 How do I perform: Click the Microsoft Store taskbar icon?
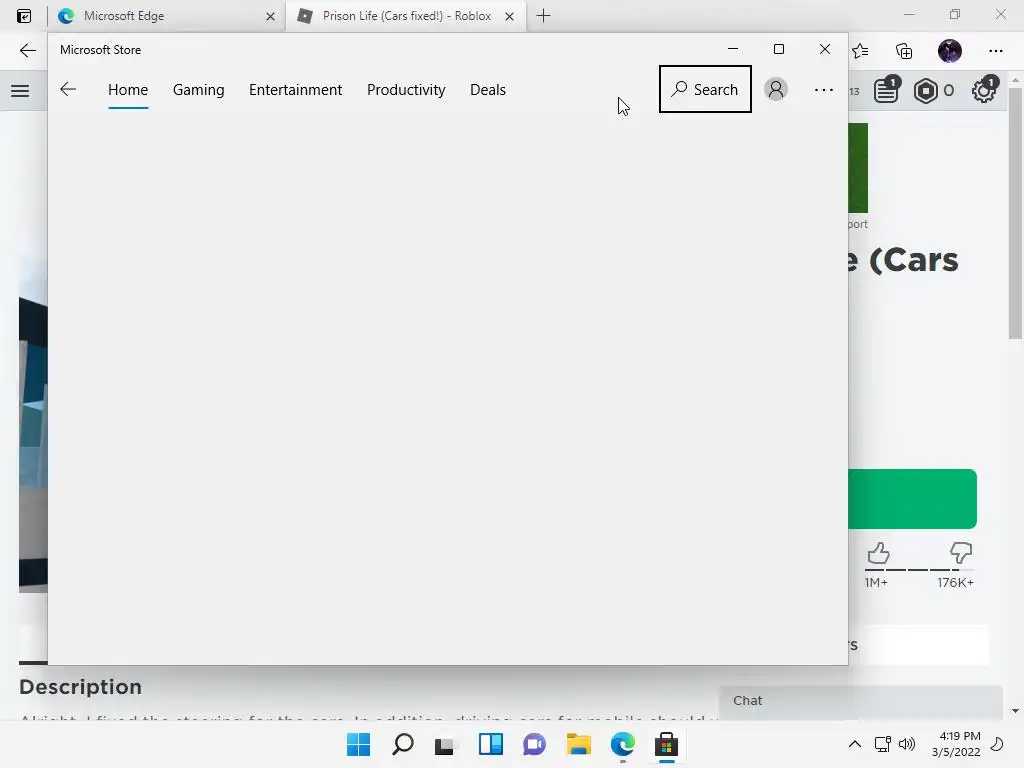coord(667,744)
